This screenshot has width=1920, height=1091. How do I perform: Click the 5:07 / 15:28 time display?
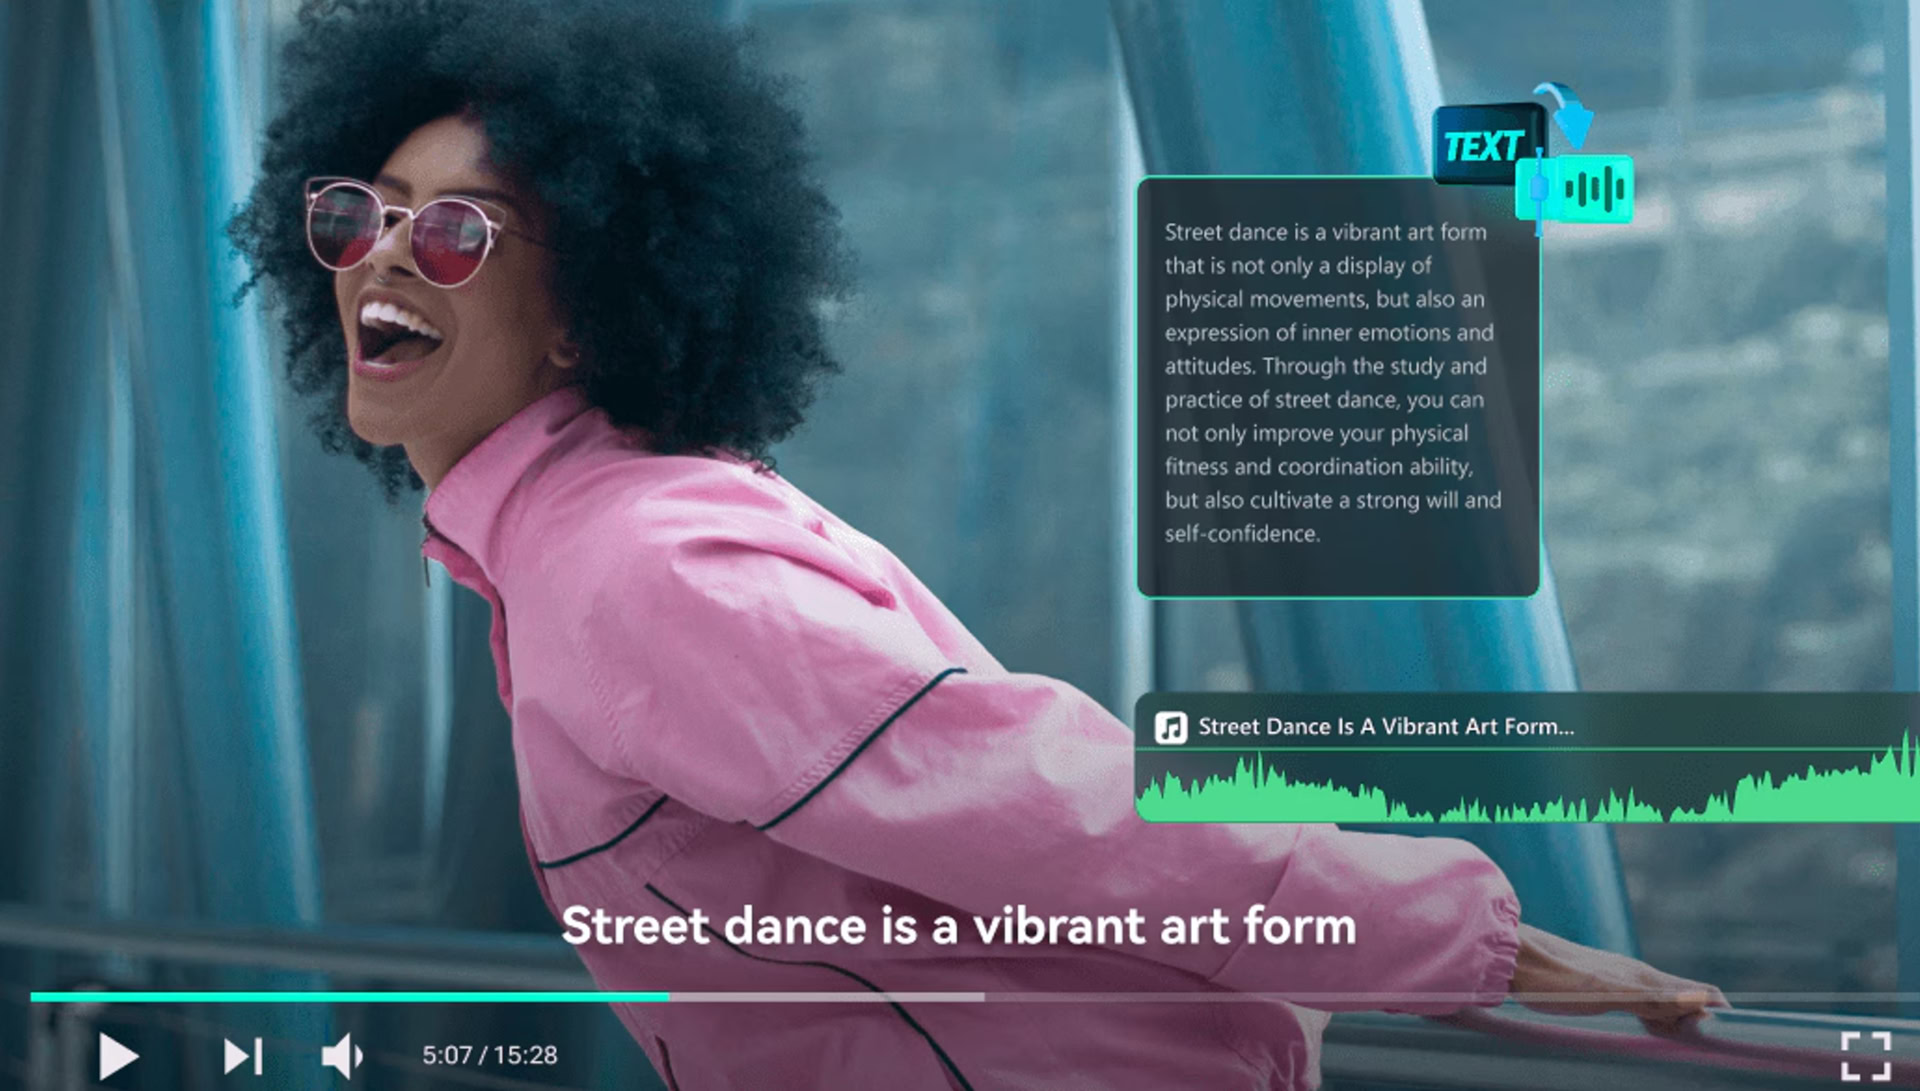[x=489, y=1055]
